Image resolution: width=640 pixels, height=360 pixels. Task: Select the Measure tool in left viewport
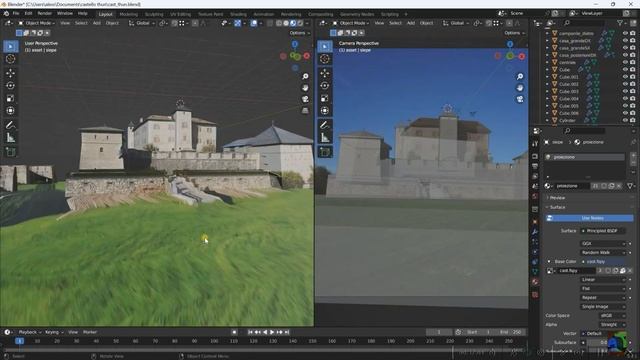11,138
